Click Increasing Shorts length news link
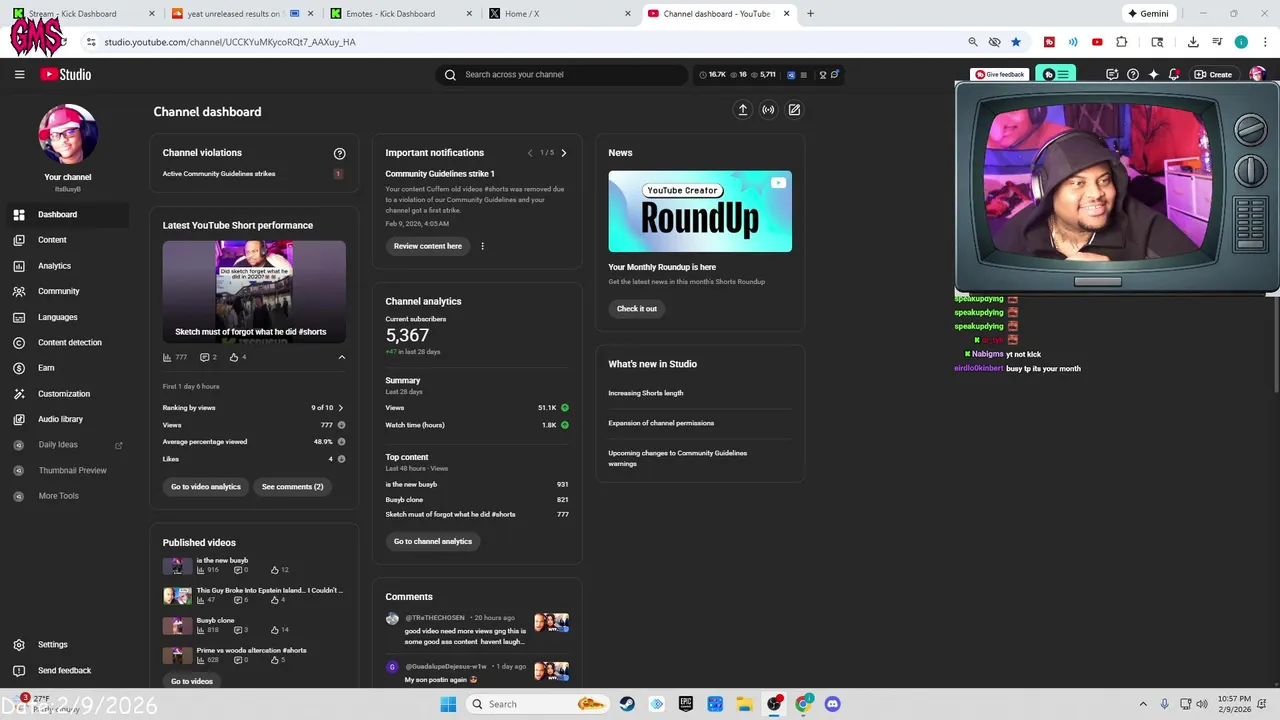 [646, 393]
